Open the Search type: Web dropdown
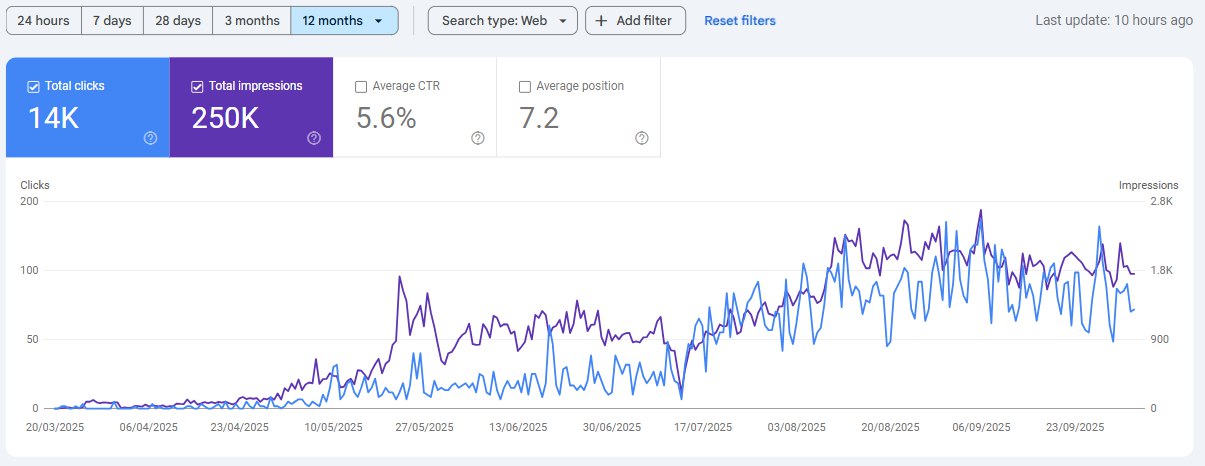 tap(502, 20)
